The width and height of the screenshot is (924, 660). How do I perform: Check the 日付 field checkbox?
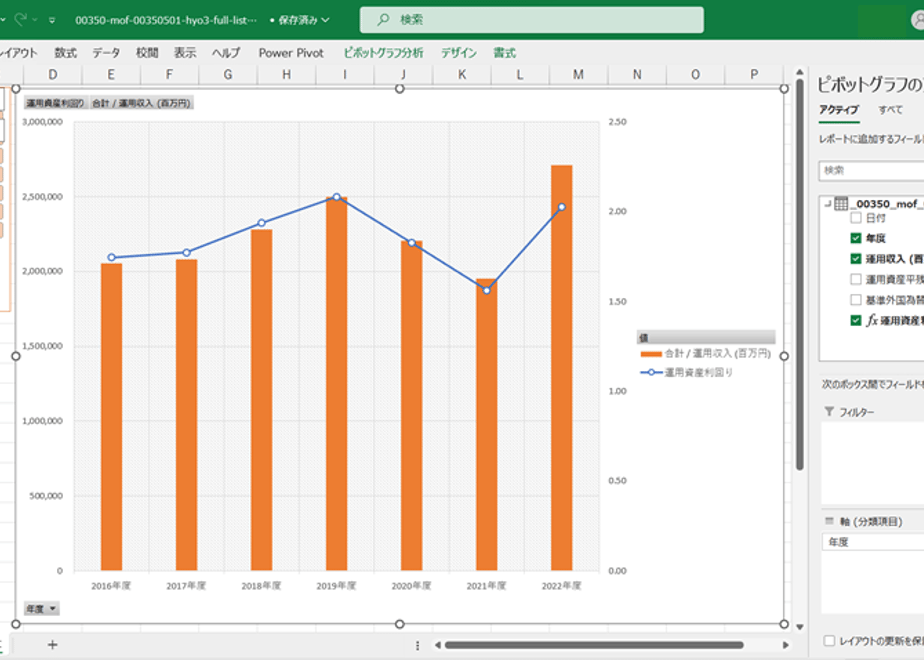[x=856, y=218]
